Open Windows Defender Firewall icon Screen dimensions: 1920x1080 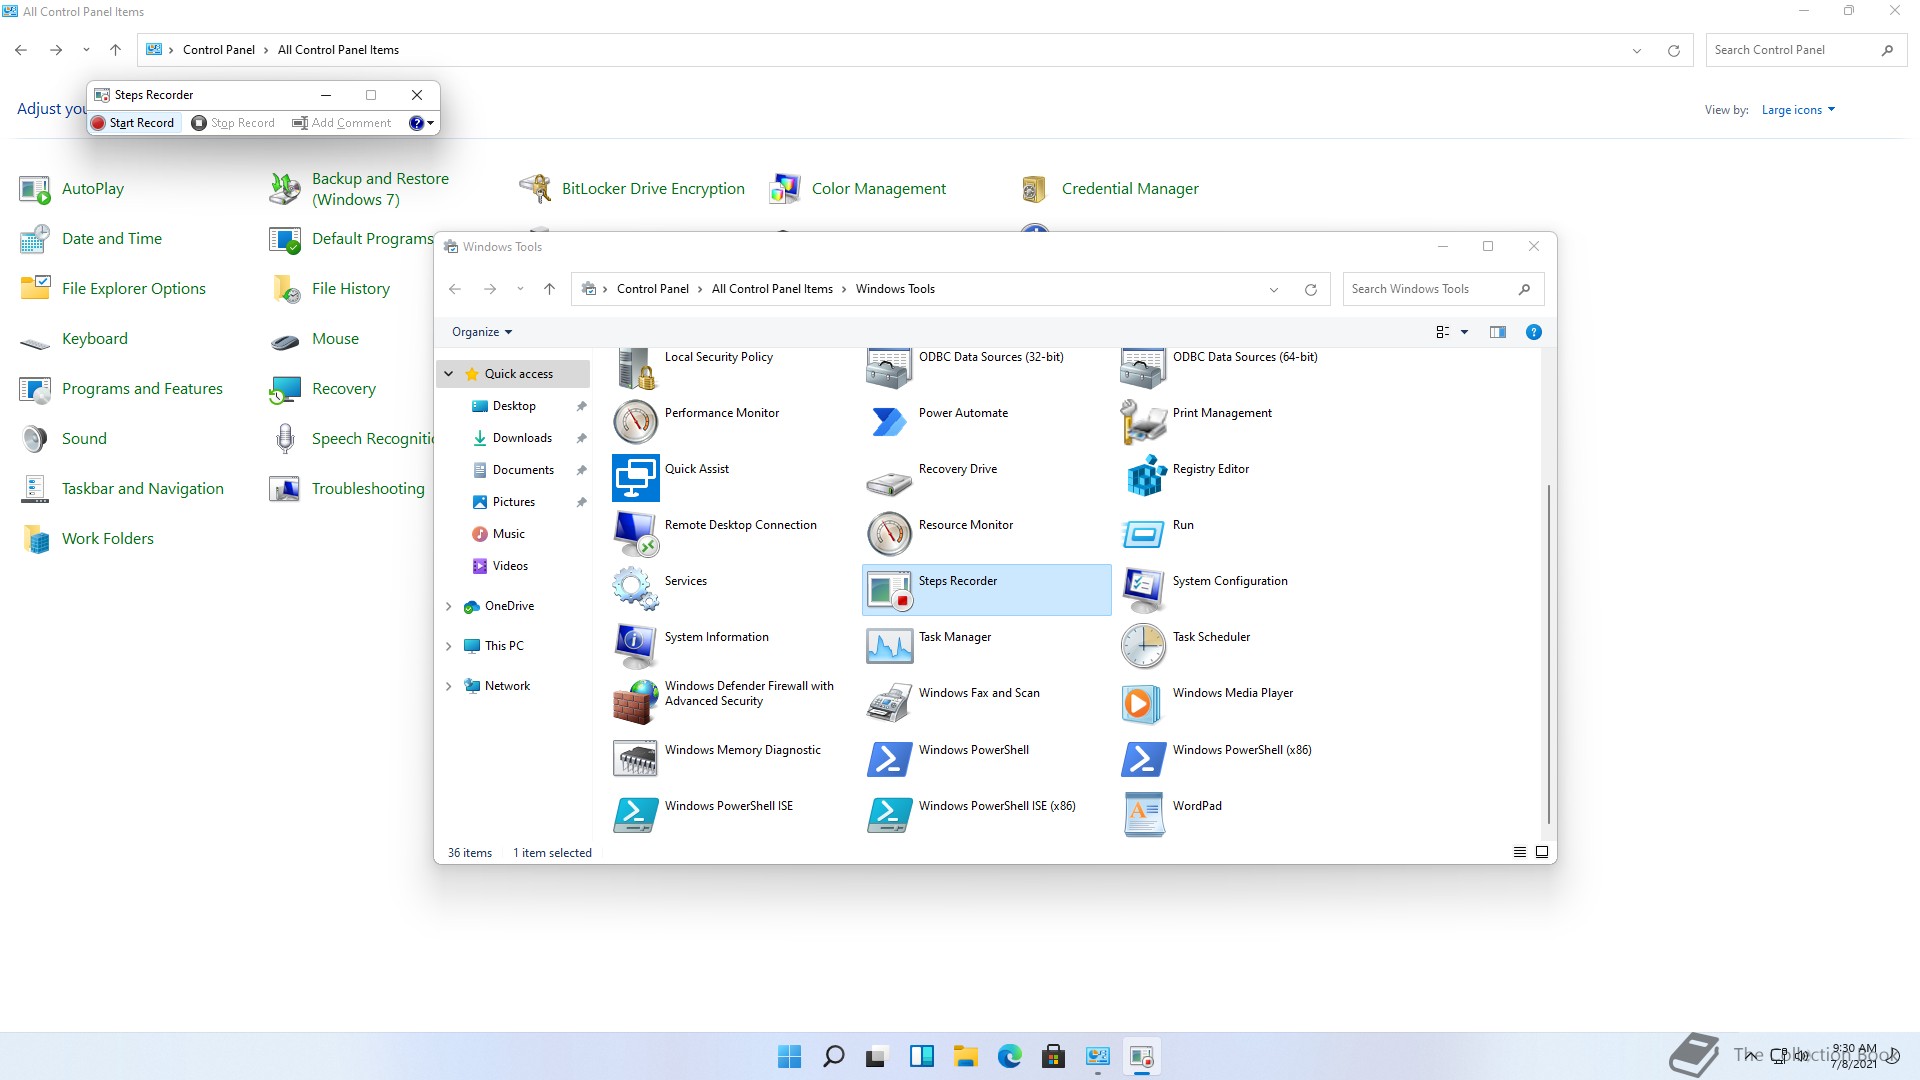[x=635, y=702]
